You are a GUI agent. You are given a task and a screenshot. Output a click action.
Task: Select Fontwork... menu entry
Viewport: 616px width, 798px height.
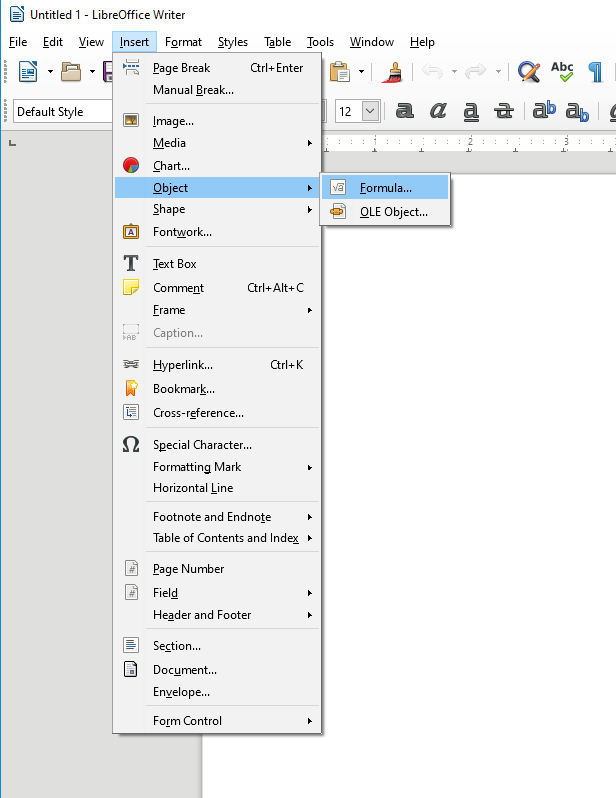pos(217,232)
